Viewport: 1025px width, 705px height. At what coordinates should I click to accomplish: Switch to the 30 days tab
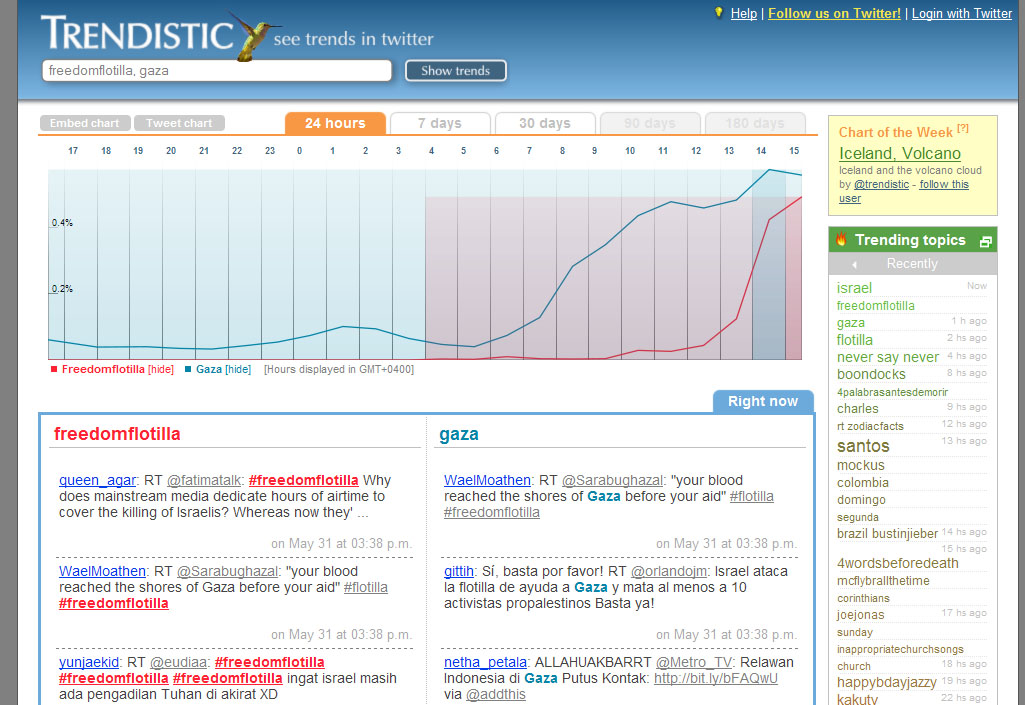pos(545,123)
